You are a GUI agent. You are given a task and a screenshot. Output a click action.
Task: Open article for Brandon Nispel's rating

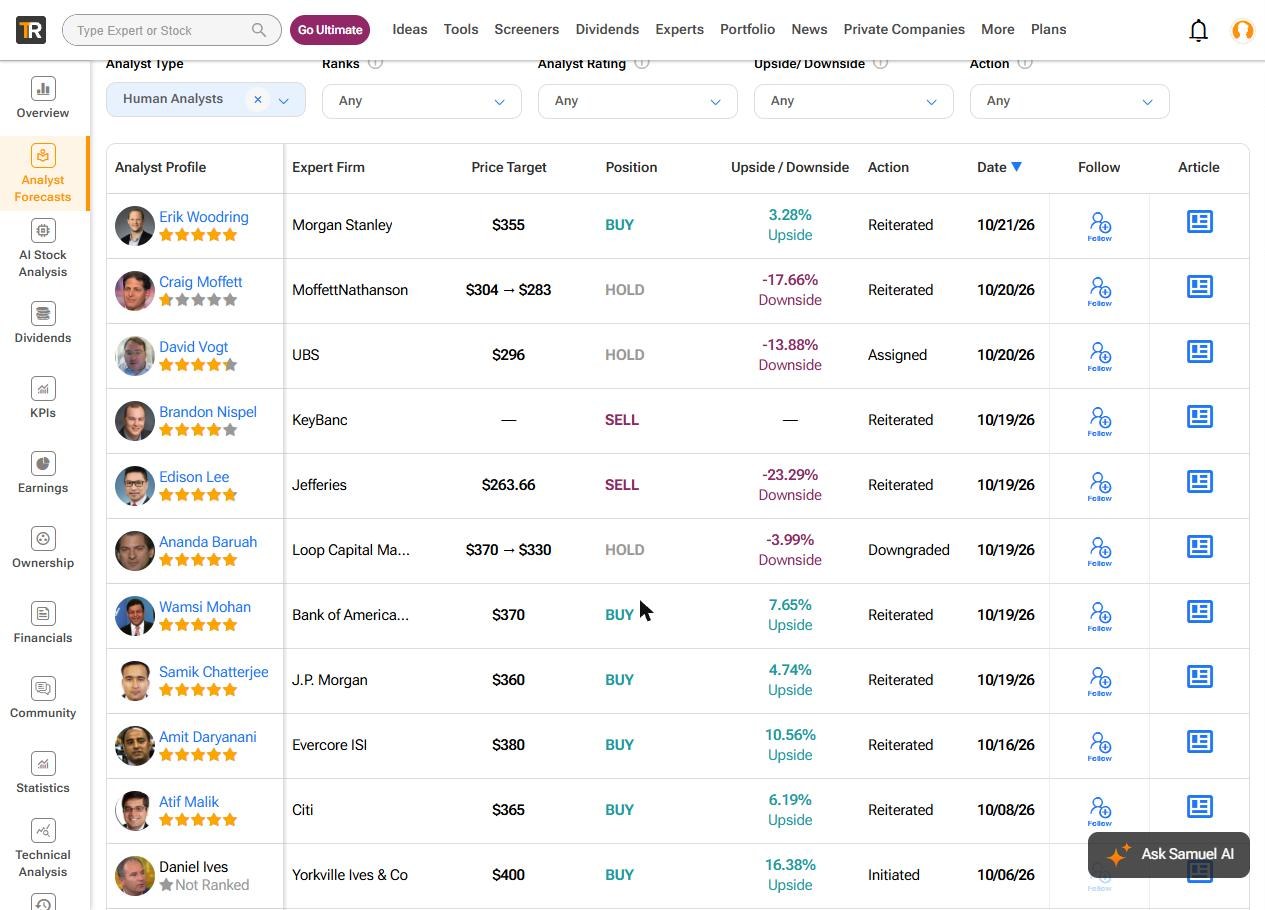(x=1199, y=417)
